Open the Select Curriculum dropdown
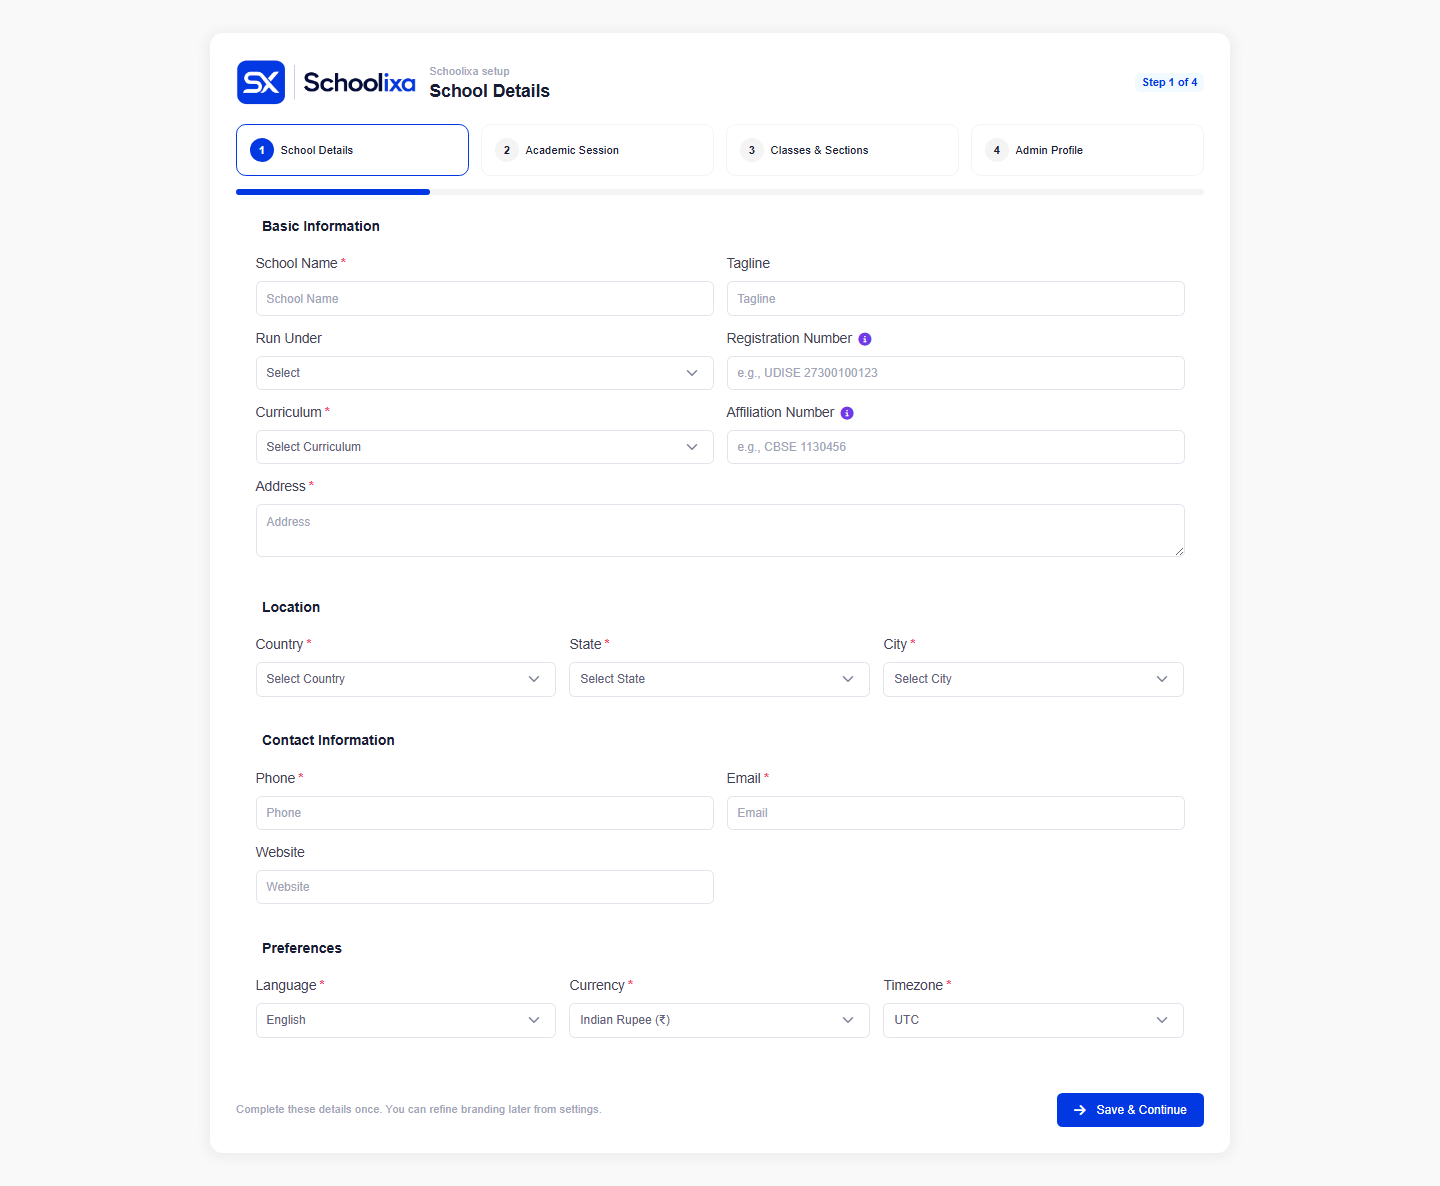 [485, 447]
